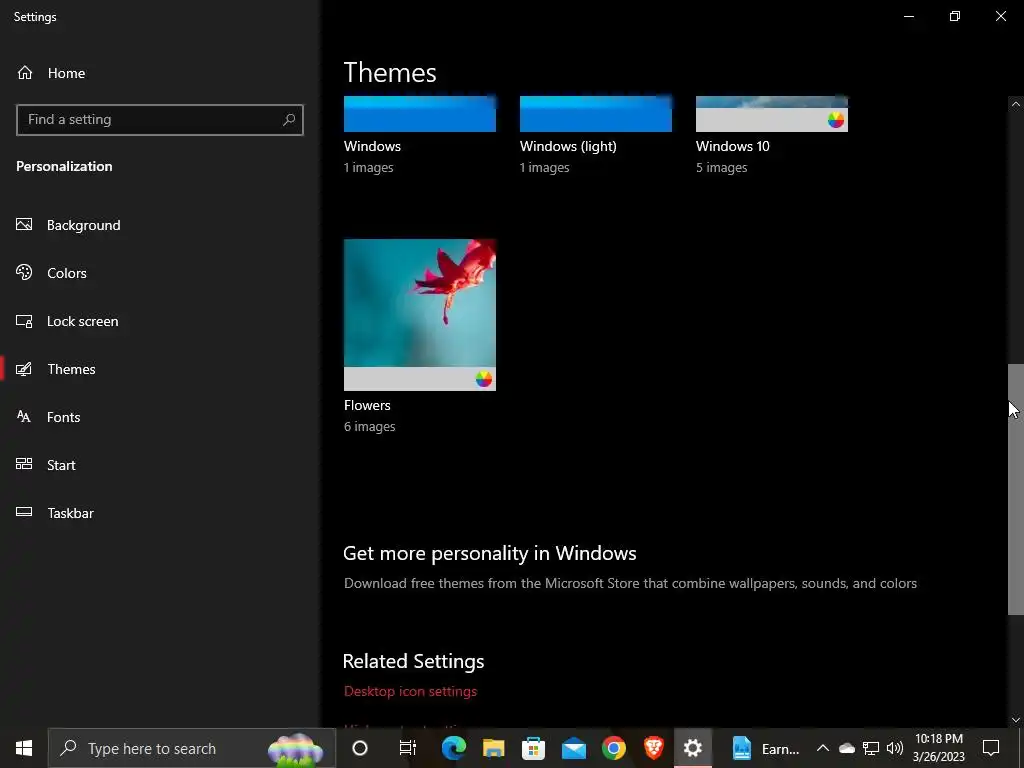This screenshot has width=1024, height=768.
Task: Show hidden system tray icons
Action: (x=823, y=748)
